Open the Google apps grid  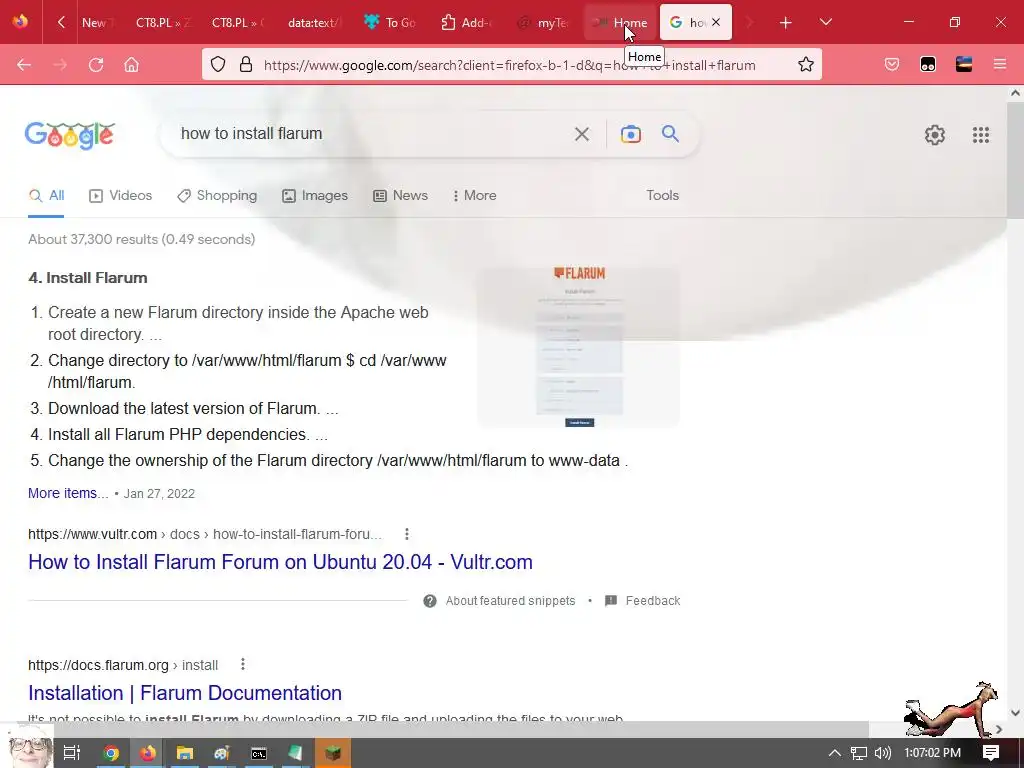coord(981,135)
